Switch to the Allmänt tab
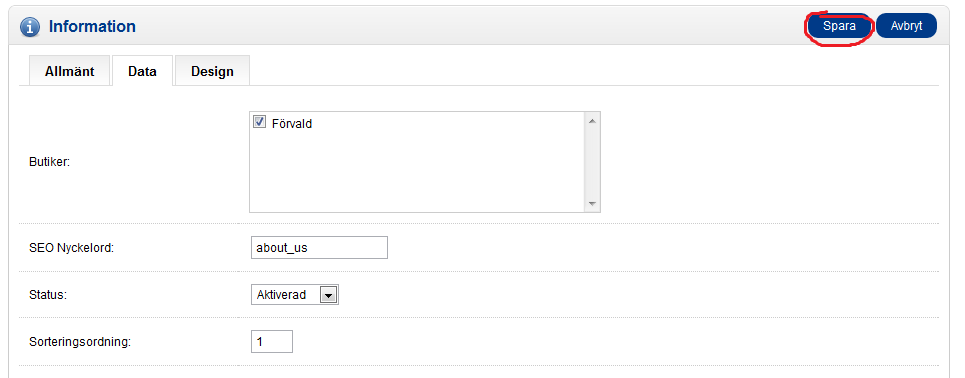 tap(70, 71)
